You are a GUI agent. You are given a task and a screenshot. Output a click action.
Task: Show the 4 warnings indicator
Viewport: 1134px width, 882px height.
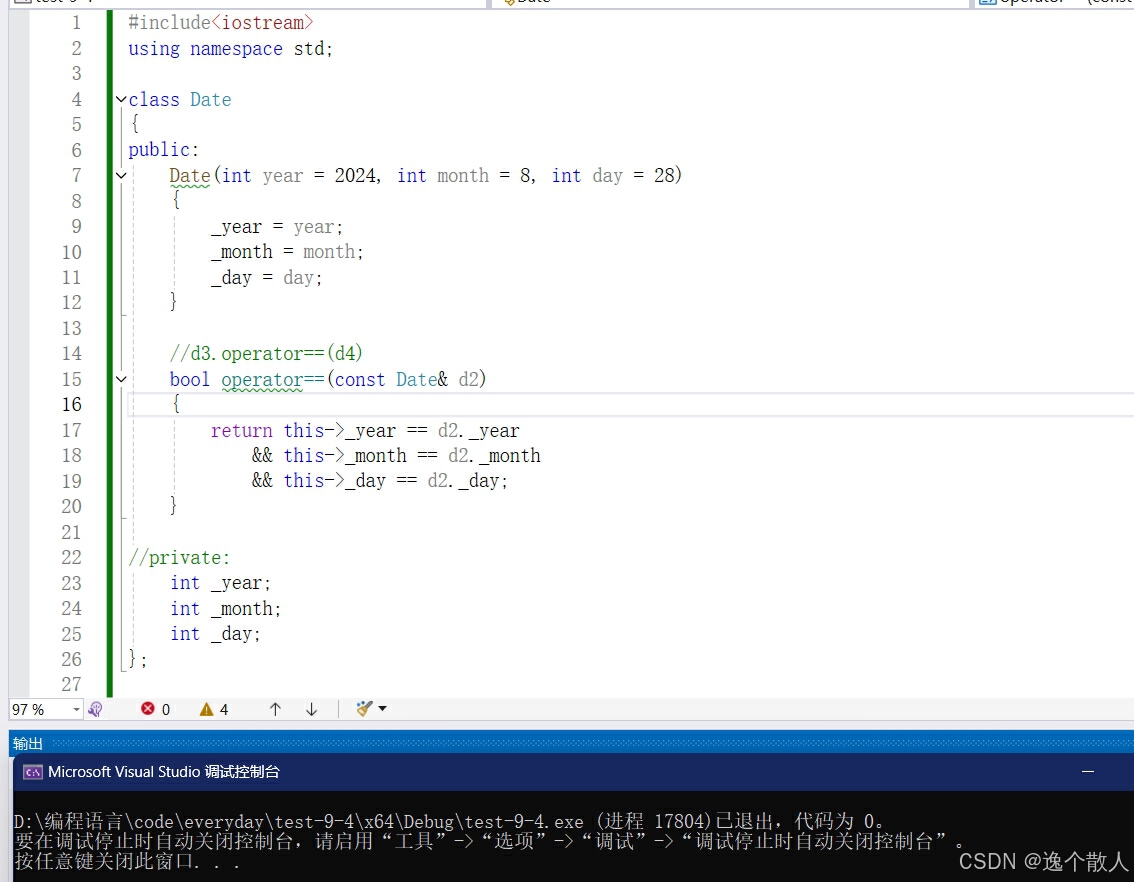pyautogui.click(x=214, y=709)
